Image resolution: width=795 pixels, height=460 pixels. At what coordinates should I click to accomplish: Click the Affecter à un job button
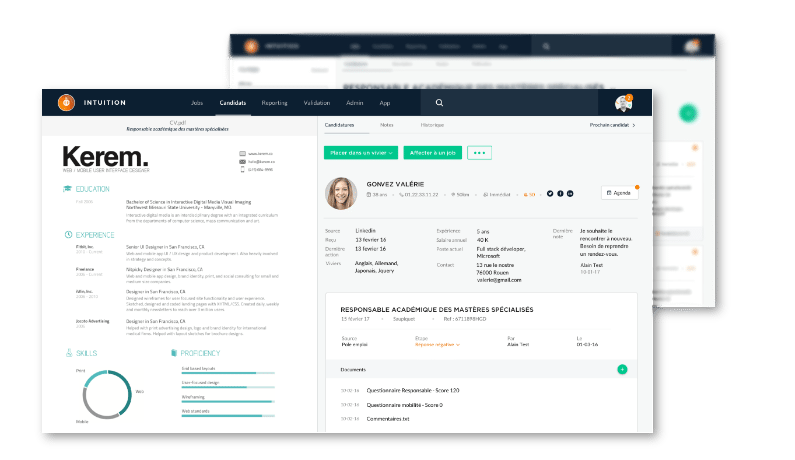432,153
